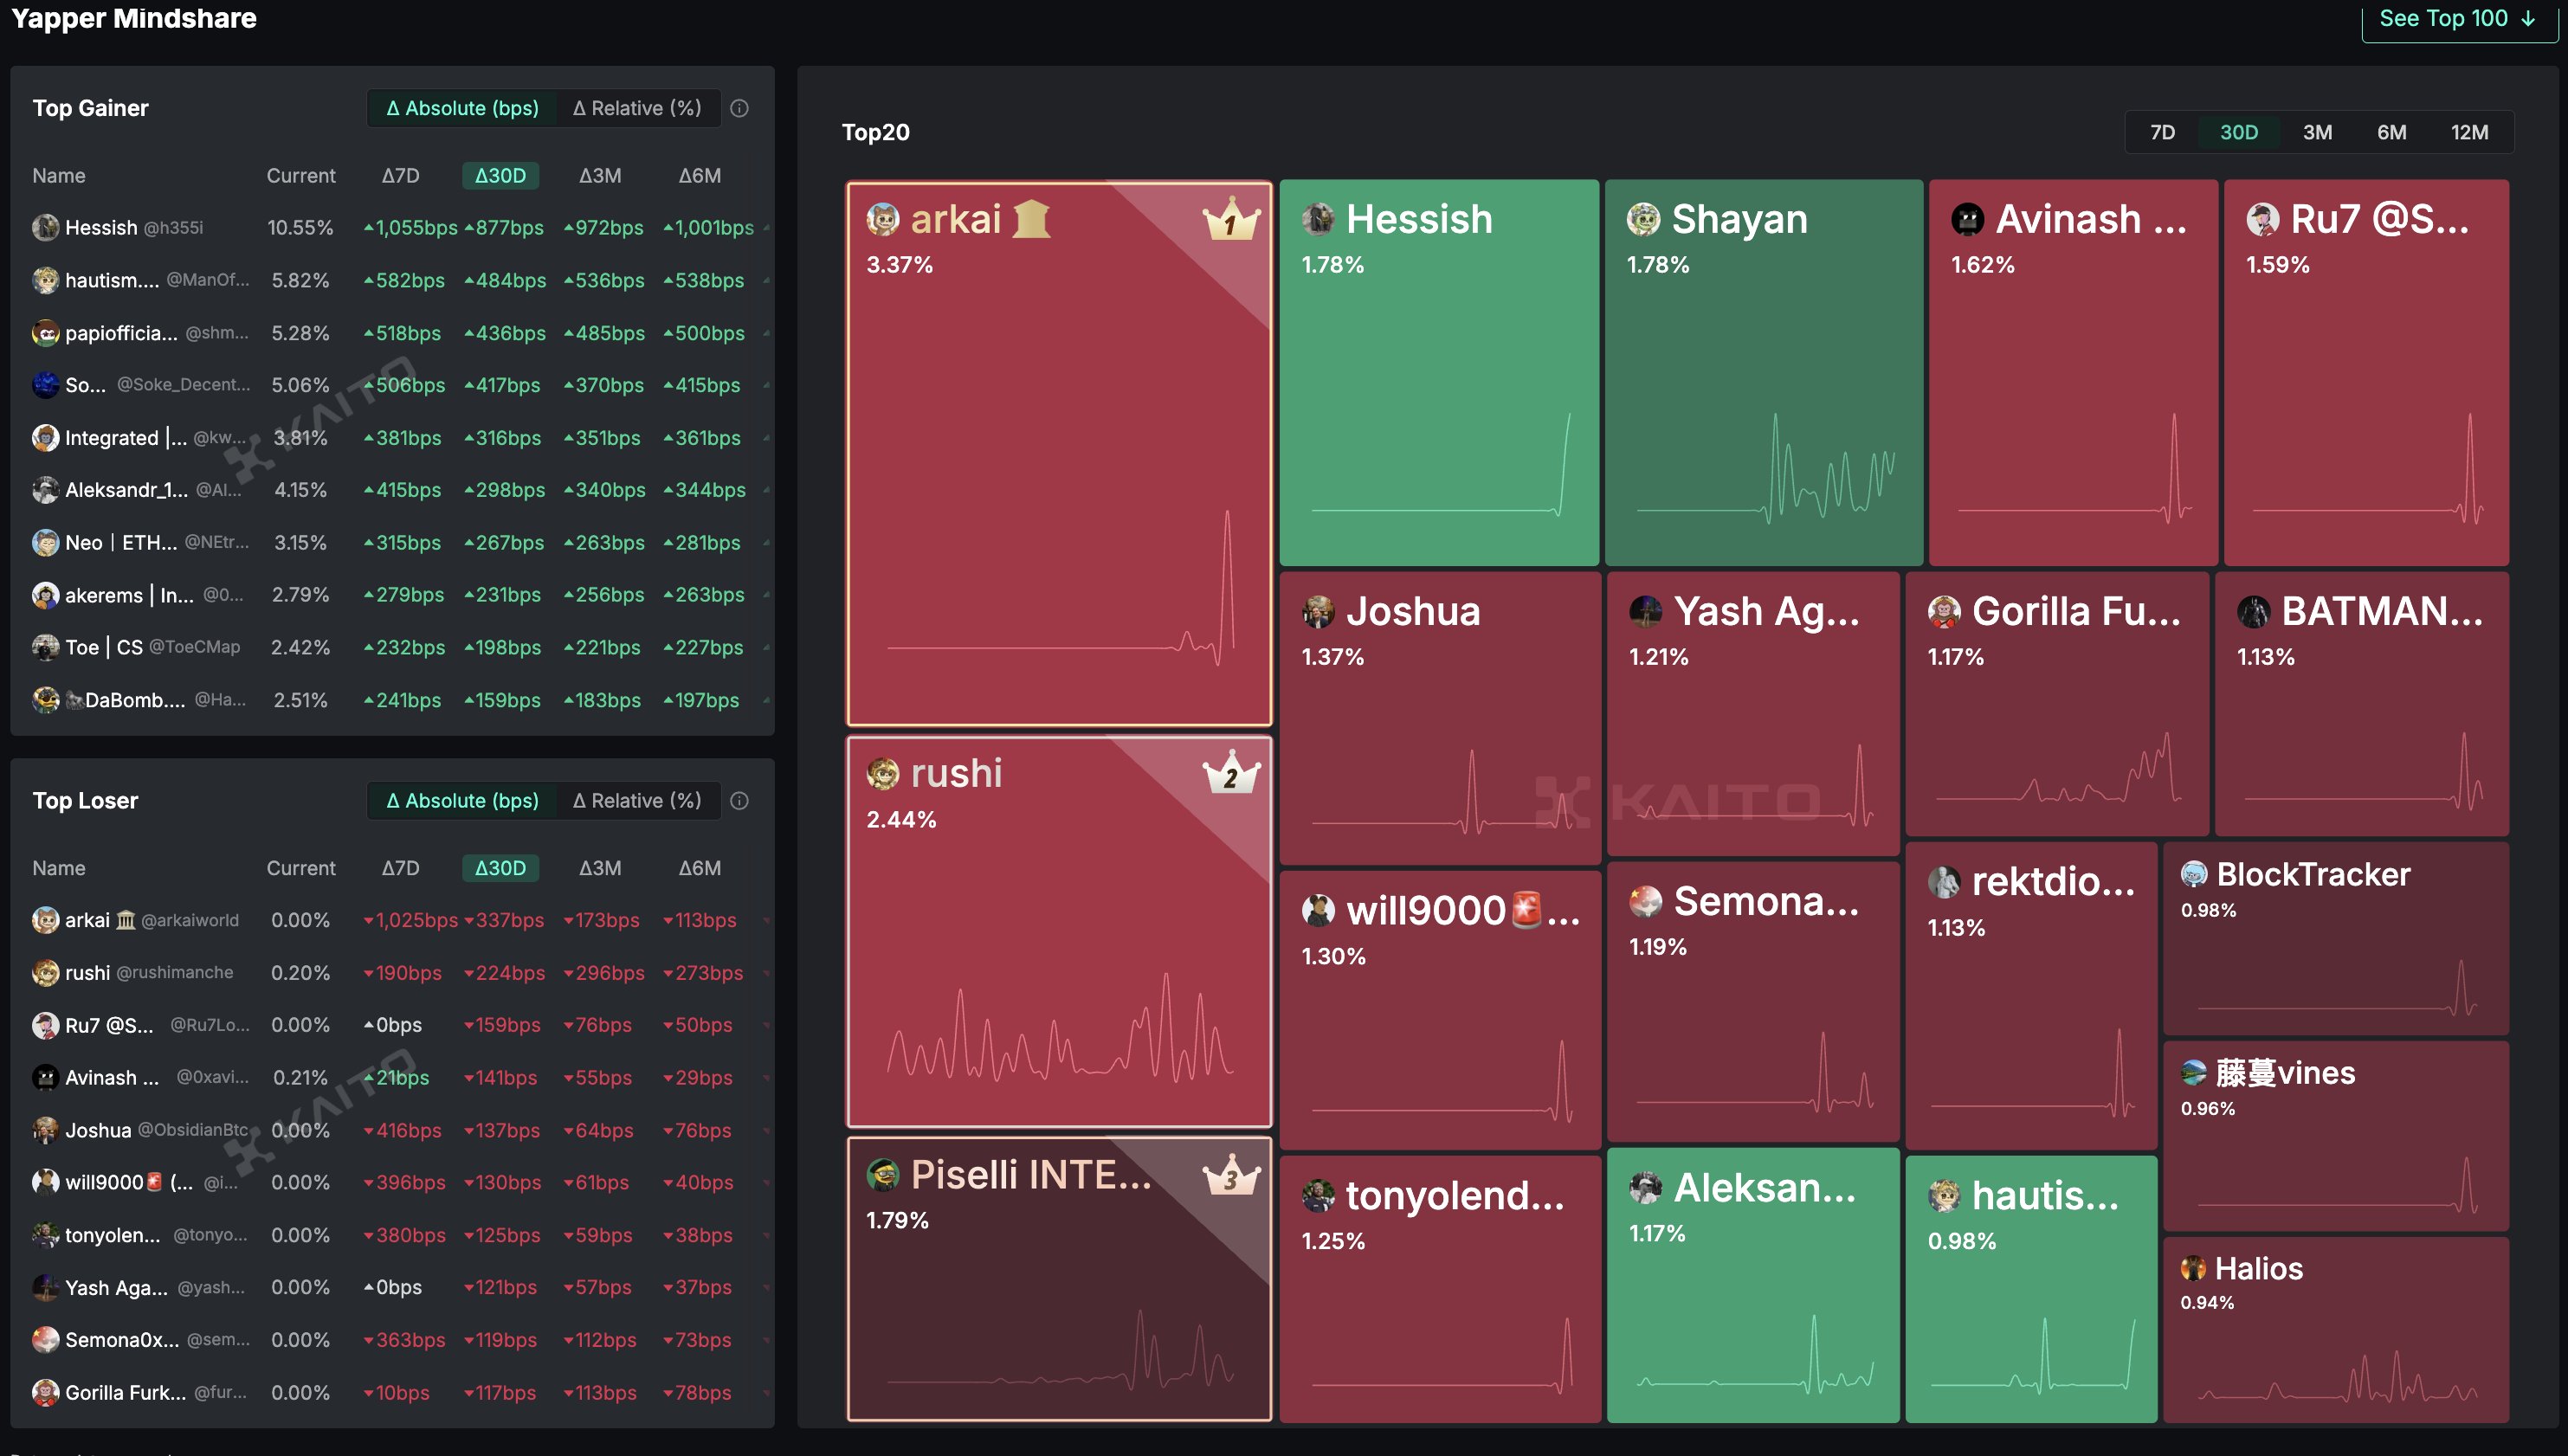Select Absolute (bps) in Top Gainer
2568x1456 pixels.
pyautogui.click(x=462, y=108)
